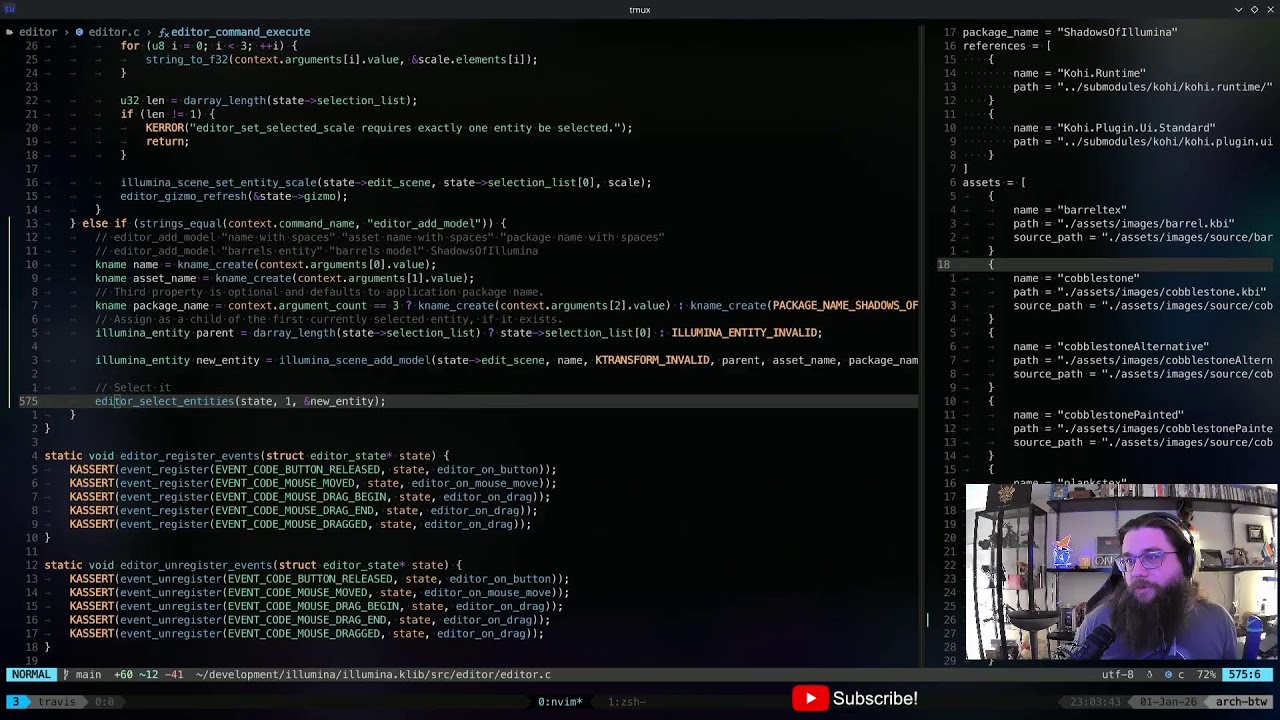Click the terminal app icon in title bar

tap(10, 9)
